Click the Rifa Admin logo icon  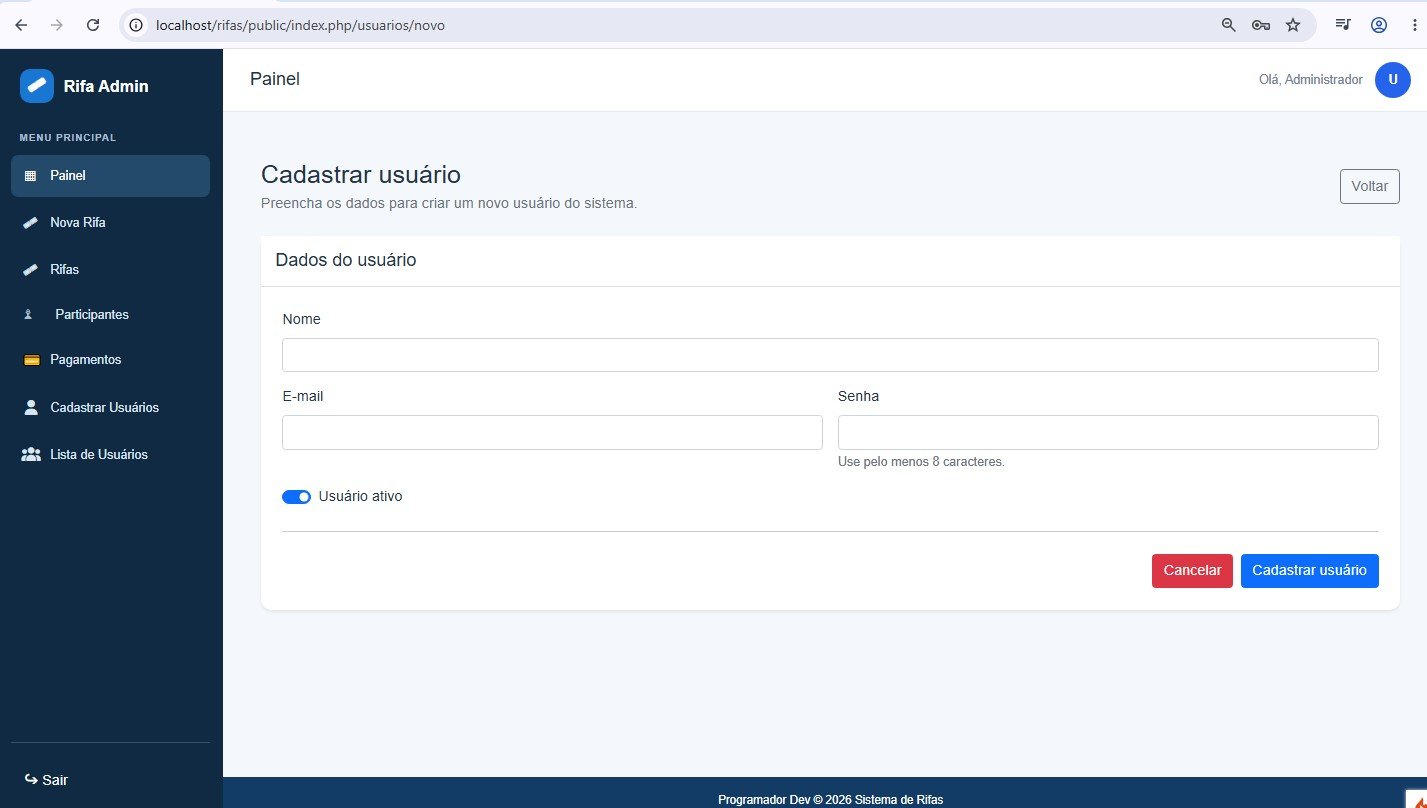pyautogui.click(x=37, y=86)
